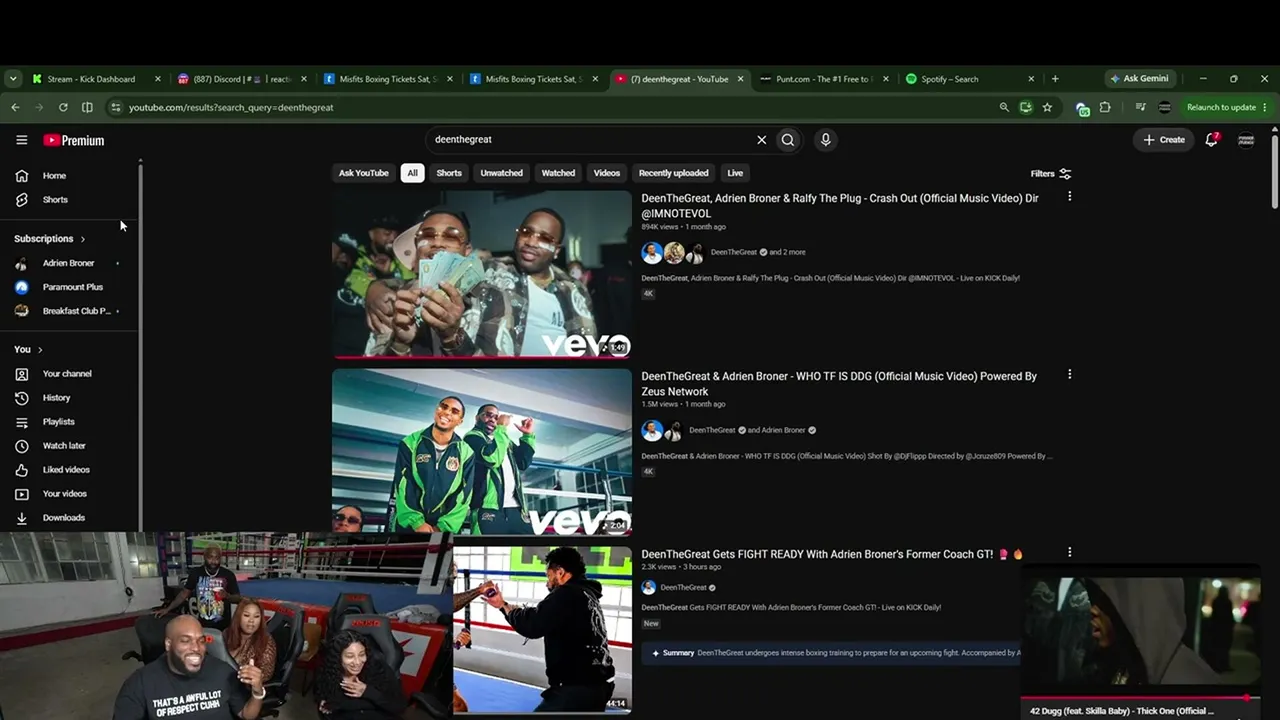Open Adrien Broner subscription channel
Image resolution: width=1280 pixels, height=720 pixels.
click(x=70, y=263)
